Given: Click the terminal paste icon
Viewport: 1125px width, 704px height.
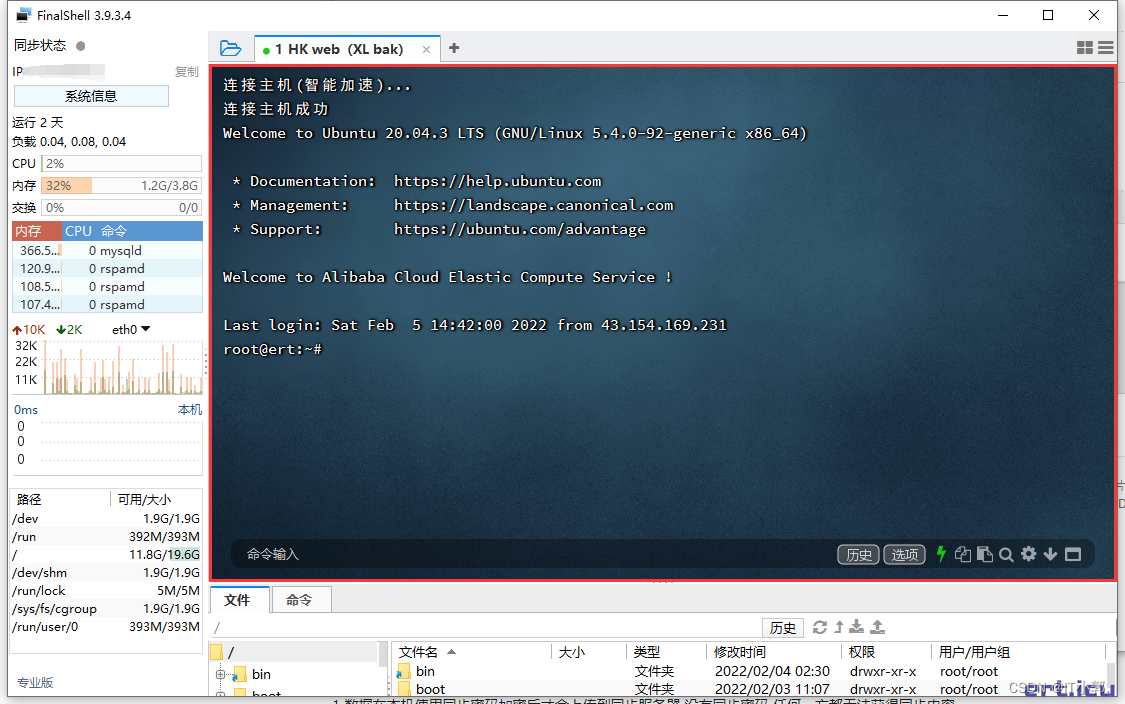Looking at the screenshot, I should tap(984, 554).
